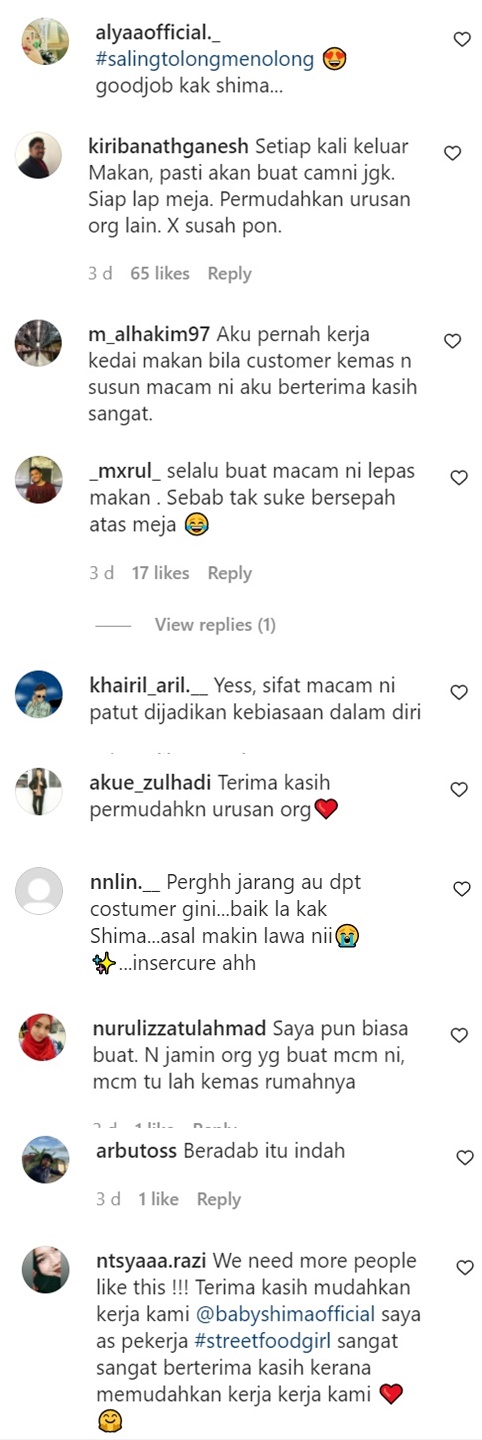View the 65 likes on kiribanathganesh's comment

160,273
